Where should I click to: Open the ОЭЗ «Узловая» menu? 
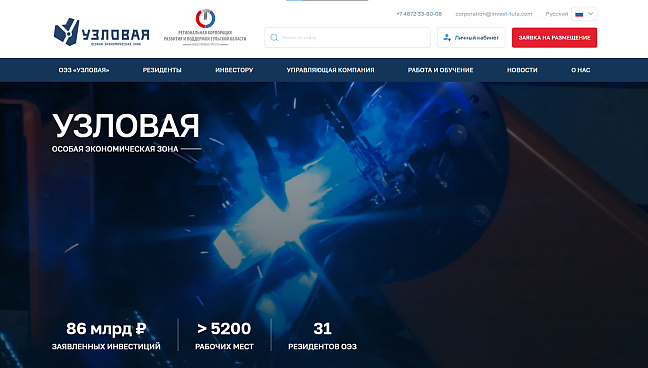(84, 70)
